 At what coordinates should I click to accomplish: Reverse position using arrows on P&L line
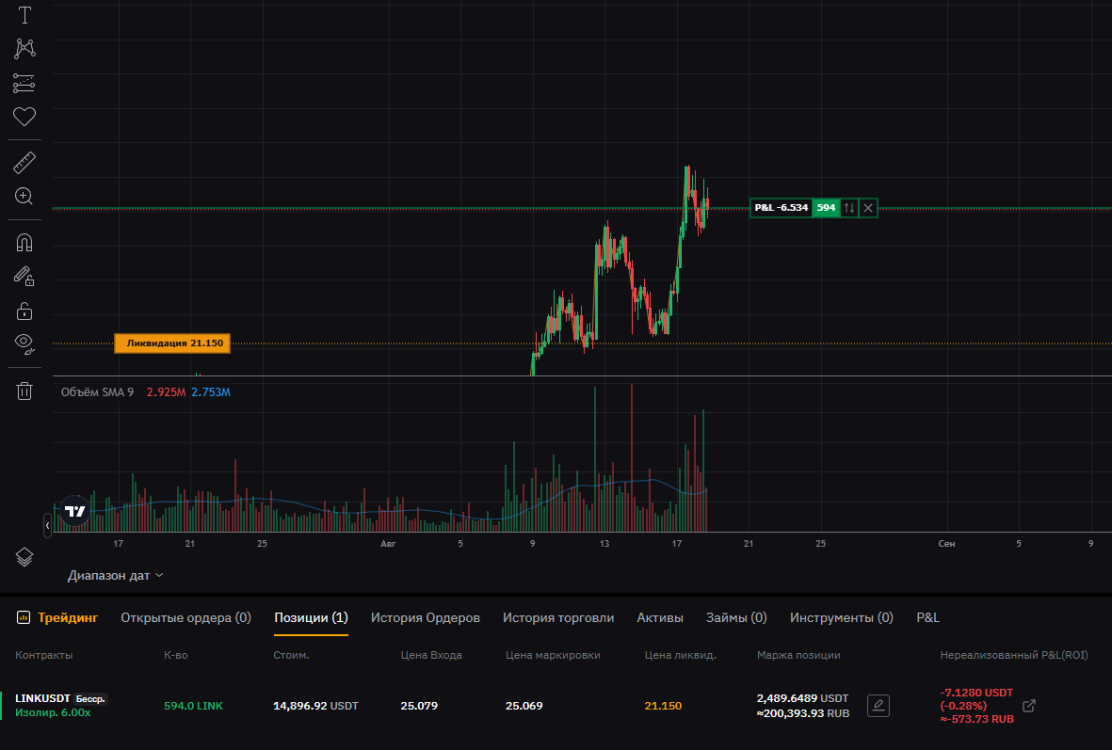[x=849, y=208]
